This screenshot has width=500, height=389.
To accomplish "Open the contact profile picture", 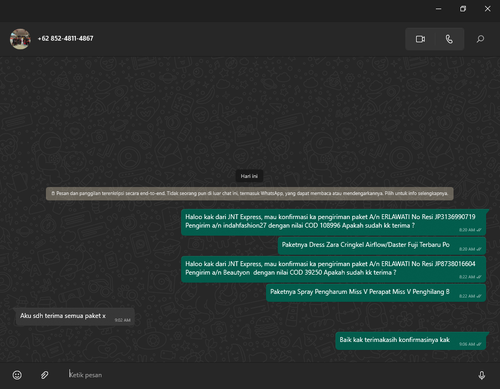I will coord(20,39).
